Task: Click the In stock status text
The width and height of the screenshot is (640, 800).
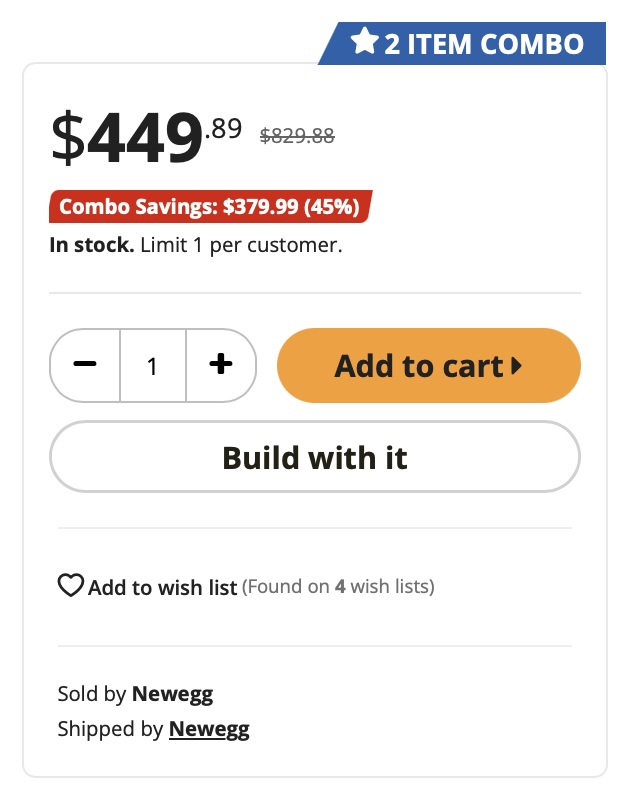Action: point(91,245)
